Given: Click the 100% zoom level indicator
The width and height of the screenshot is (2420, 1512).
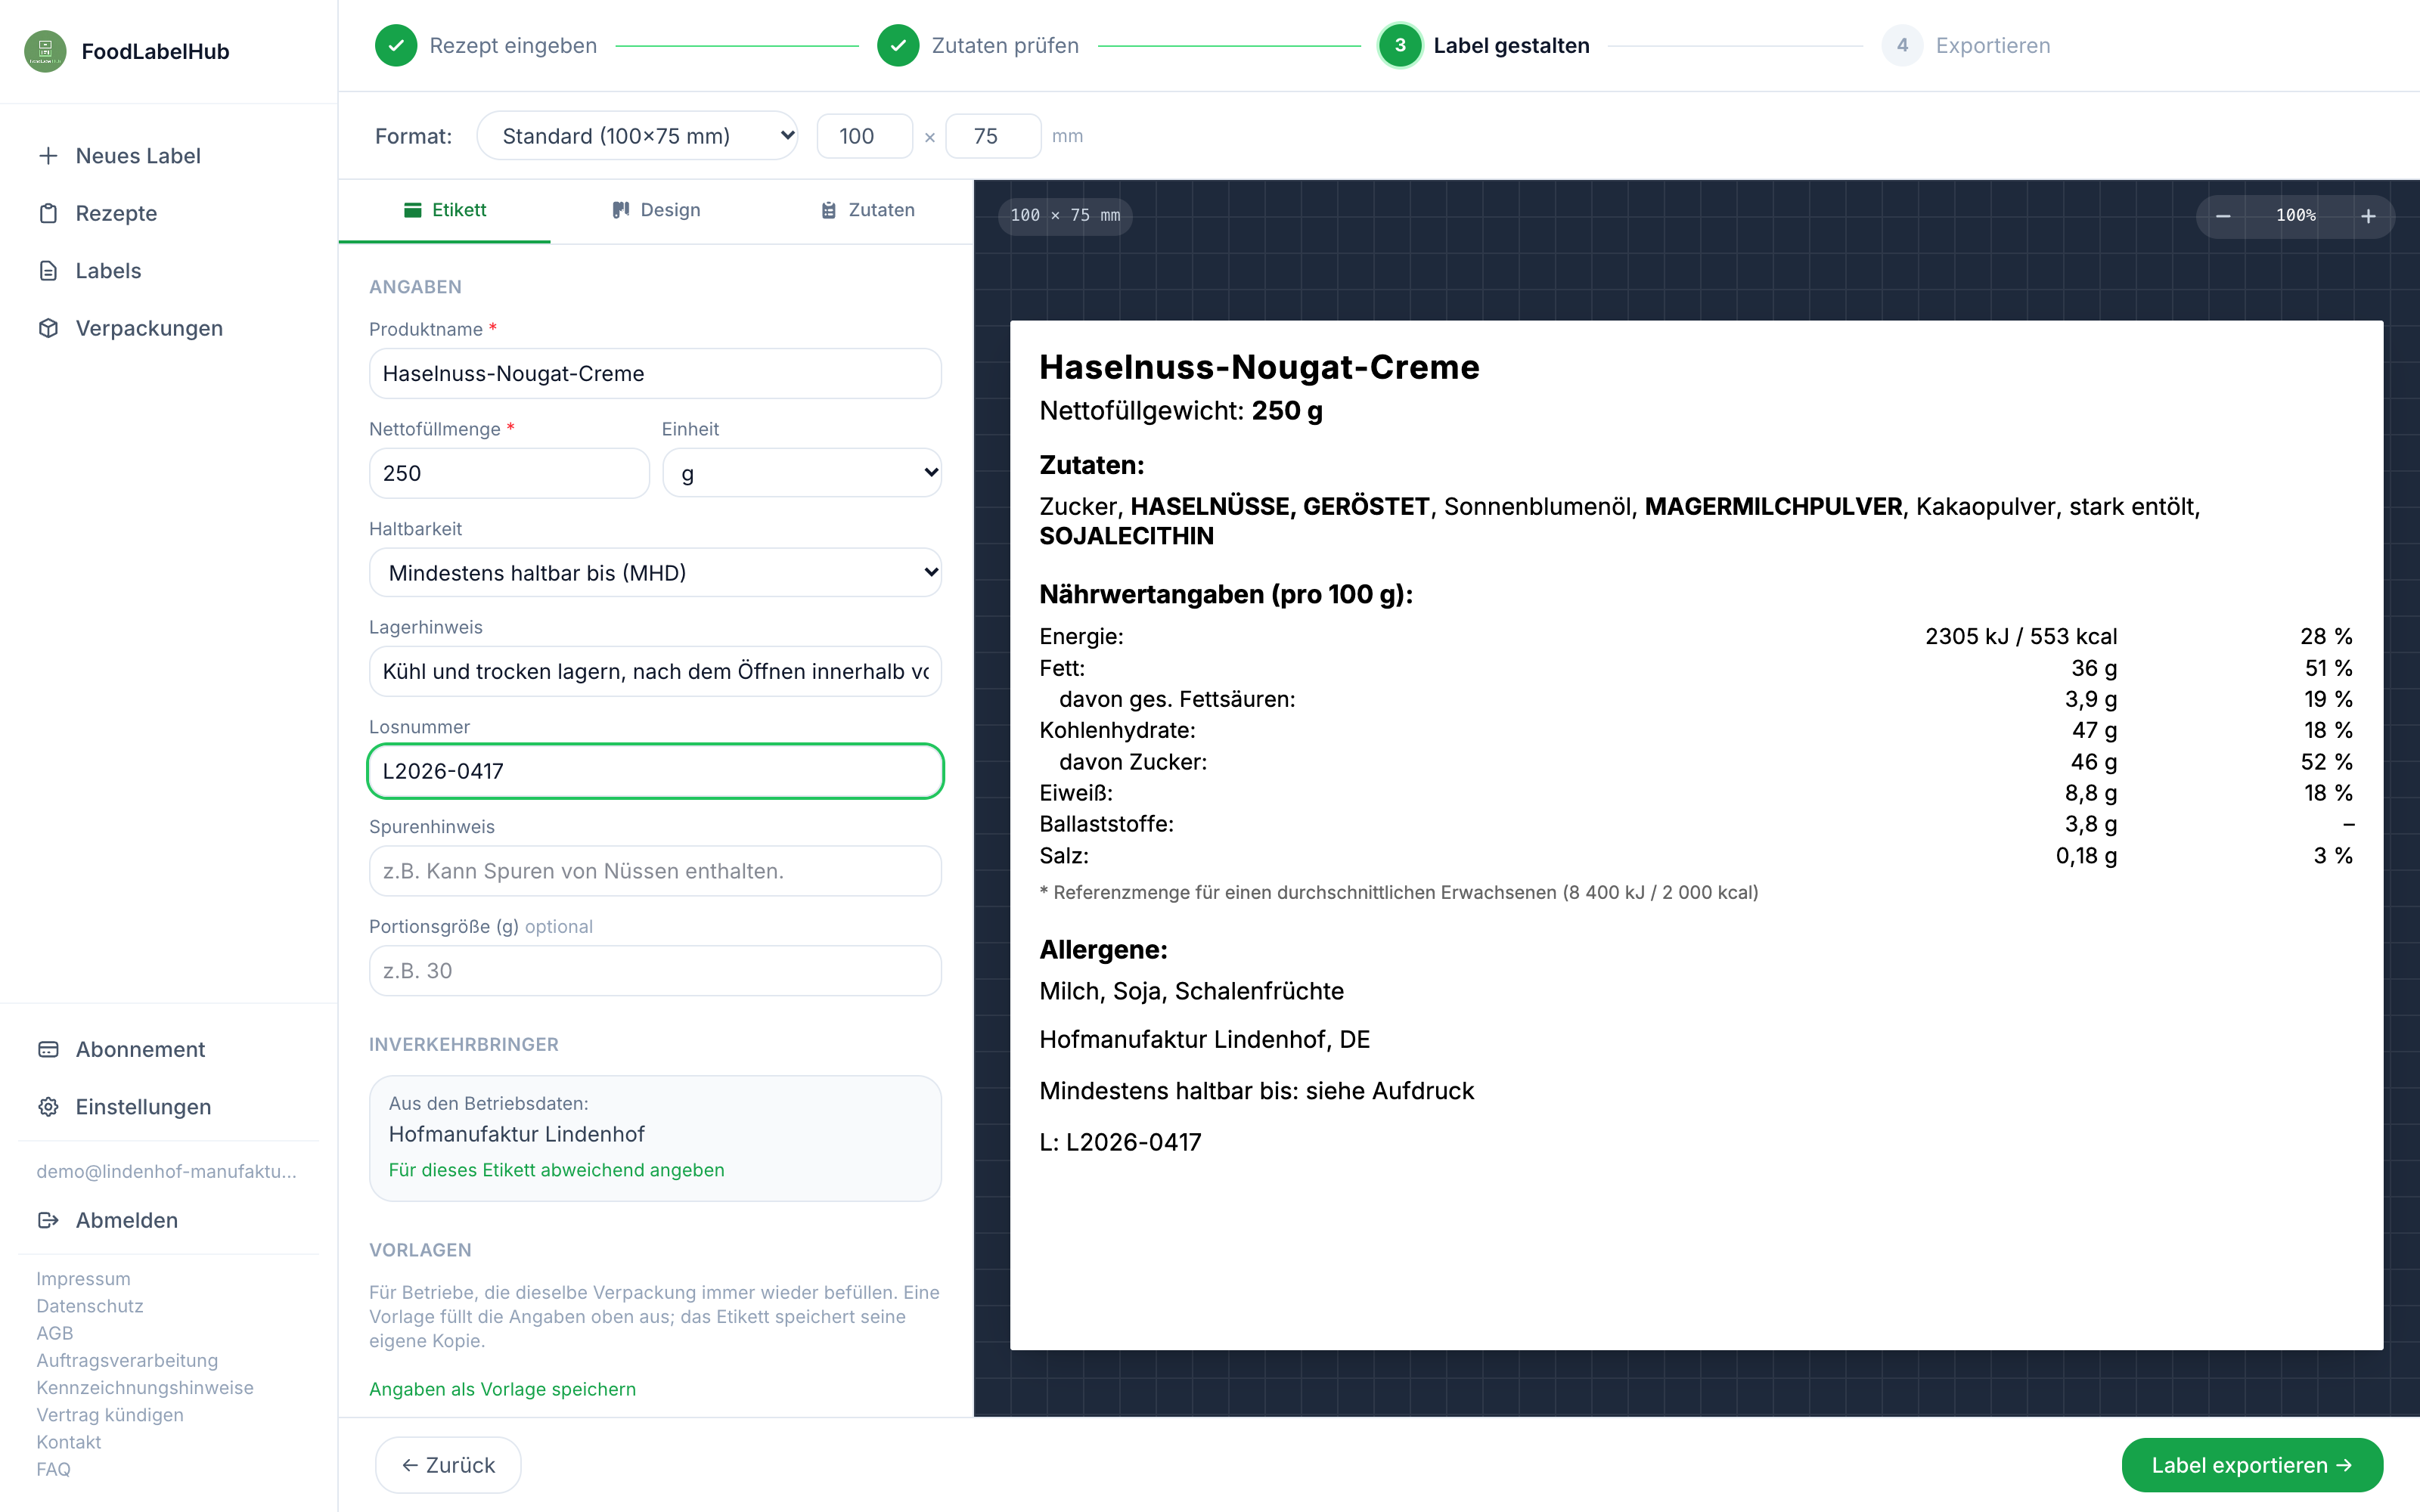Looking at the screenshot, I should (2296, 216).
